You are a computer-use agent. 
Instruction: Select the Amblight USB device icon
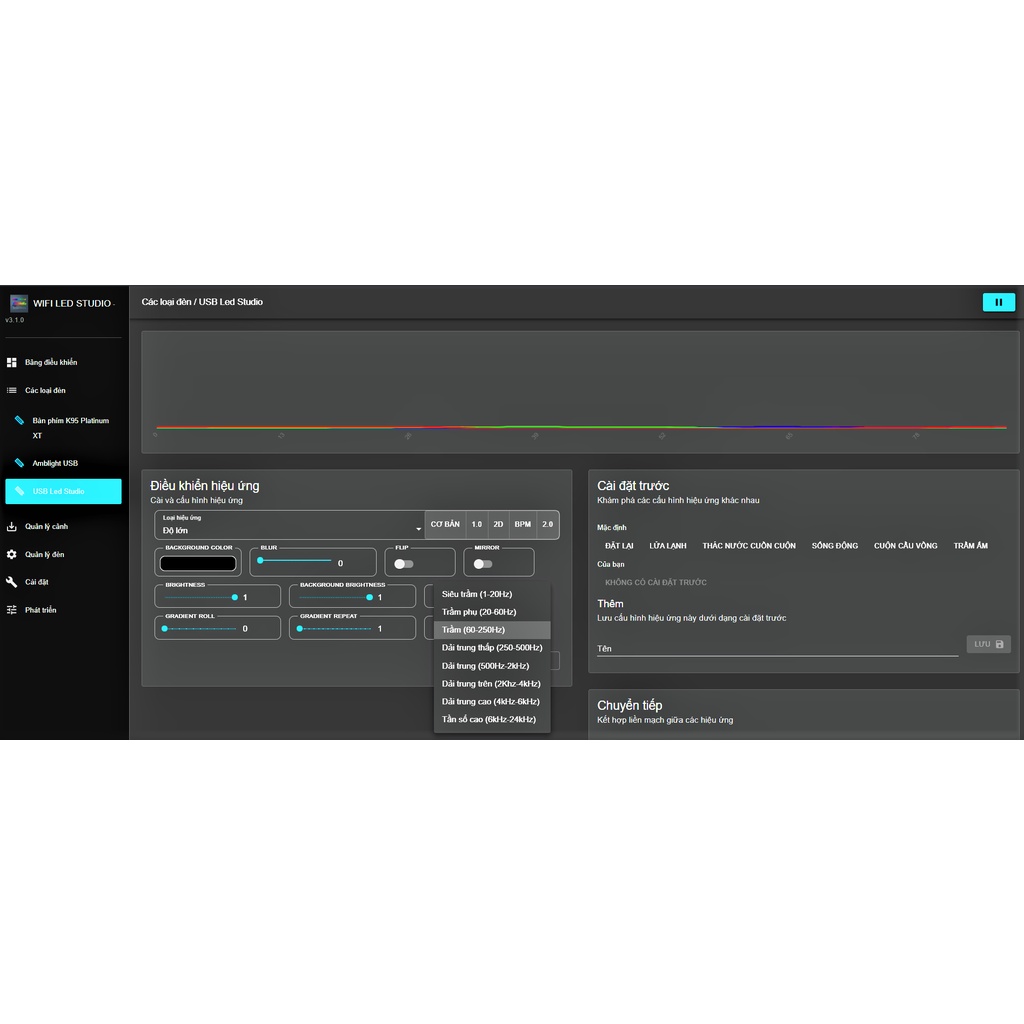coord(19,463)
